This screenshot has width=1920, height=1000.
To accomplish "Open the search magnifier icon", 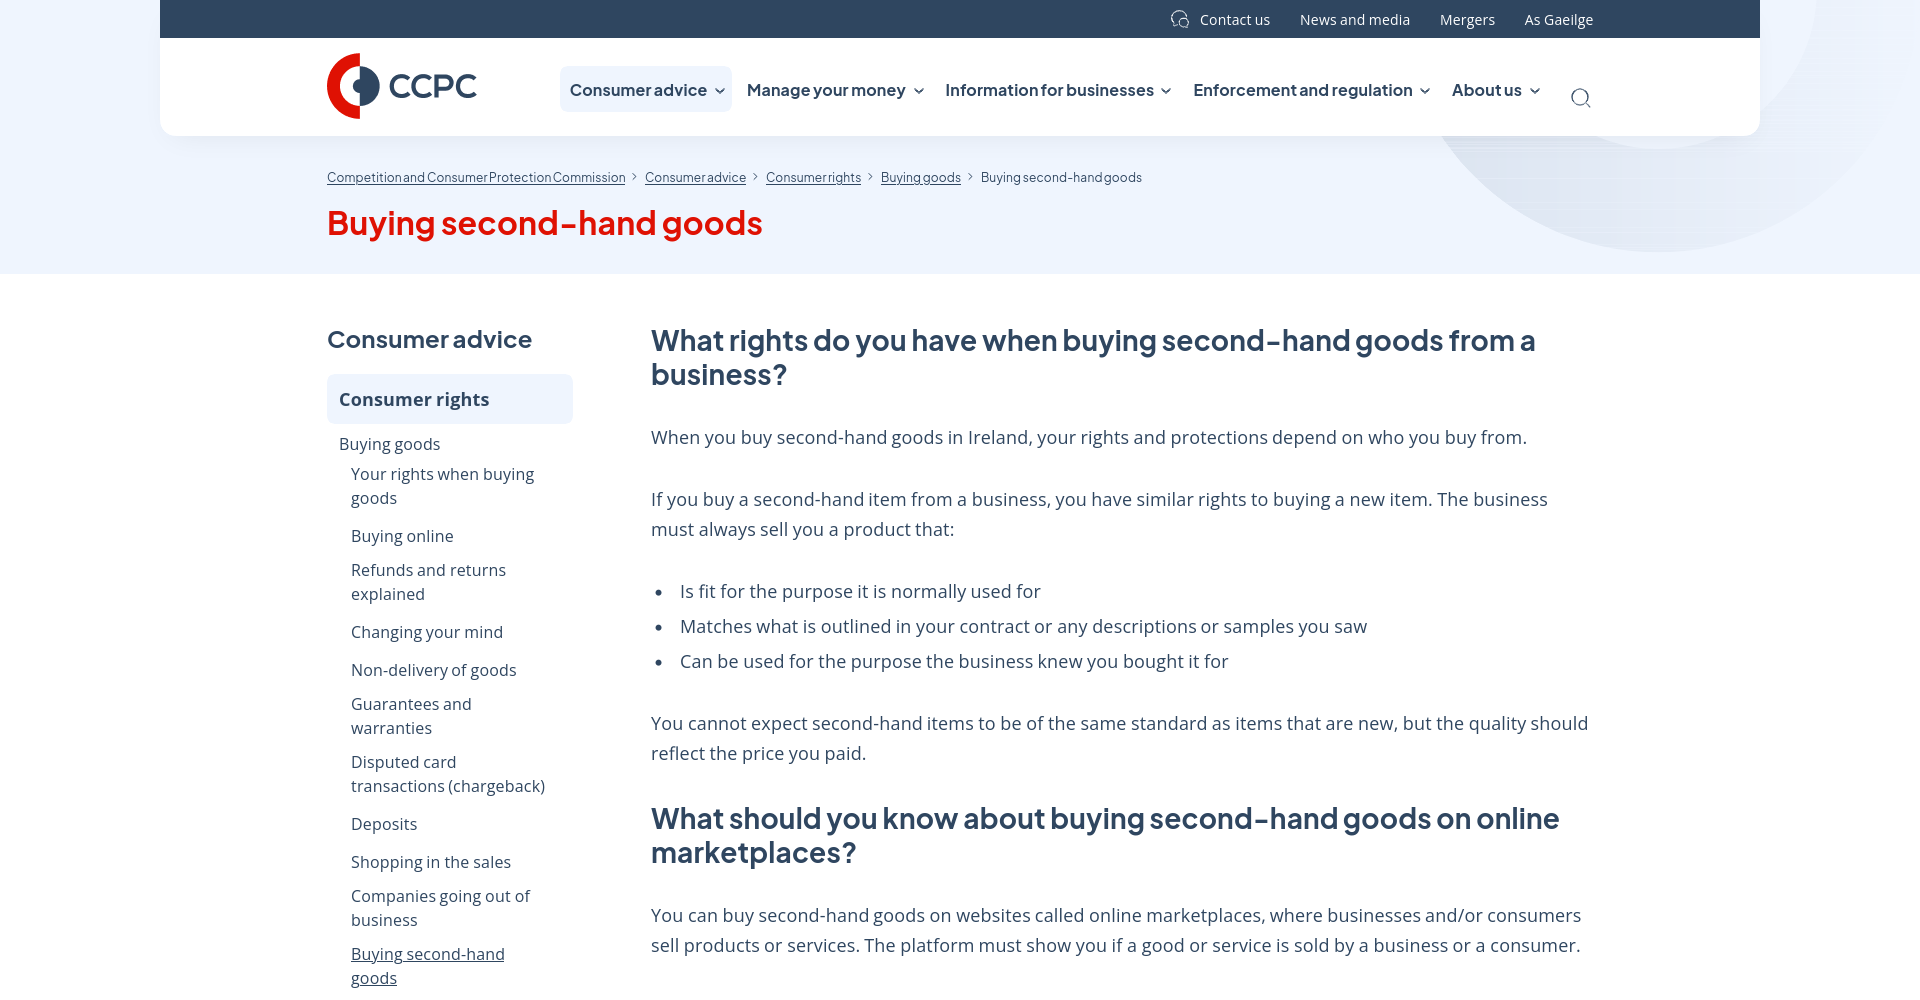I will pos(1580,97).
